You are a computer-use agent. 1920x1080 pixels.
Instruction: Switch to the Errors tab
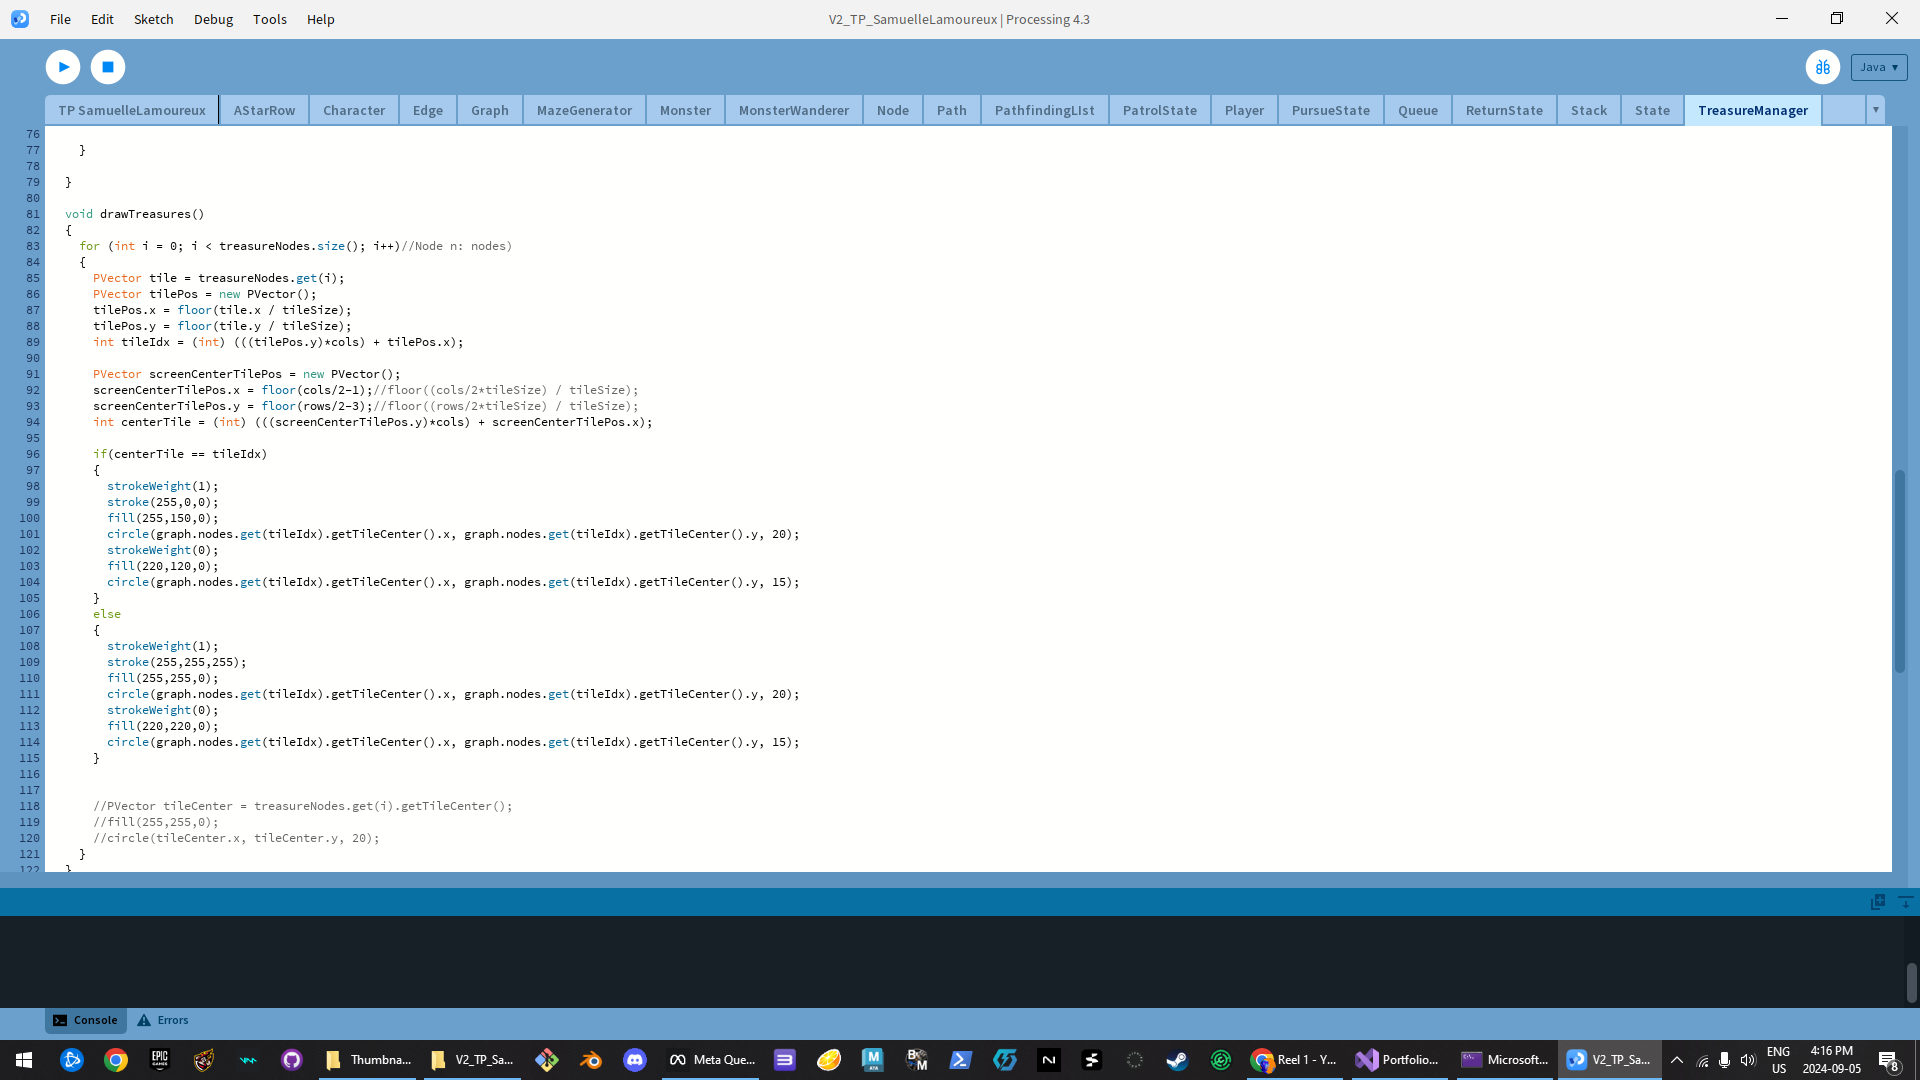click(163, 1020)
